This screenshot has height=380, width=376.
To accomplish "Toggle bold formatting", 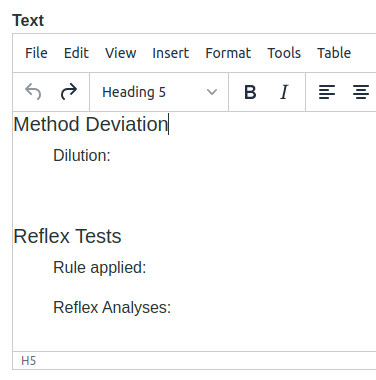I will (250, 92).
